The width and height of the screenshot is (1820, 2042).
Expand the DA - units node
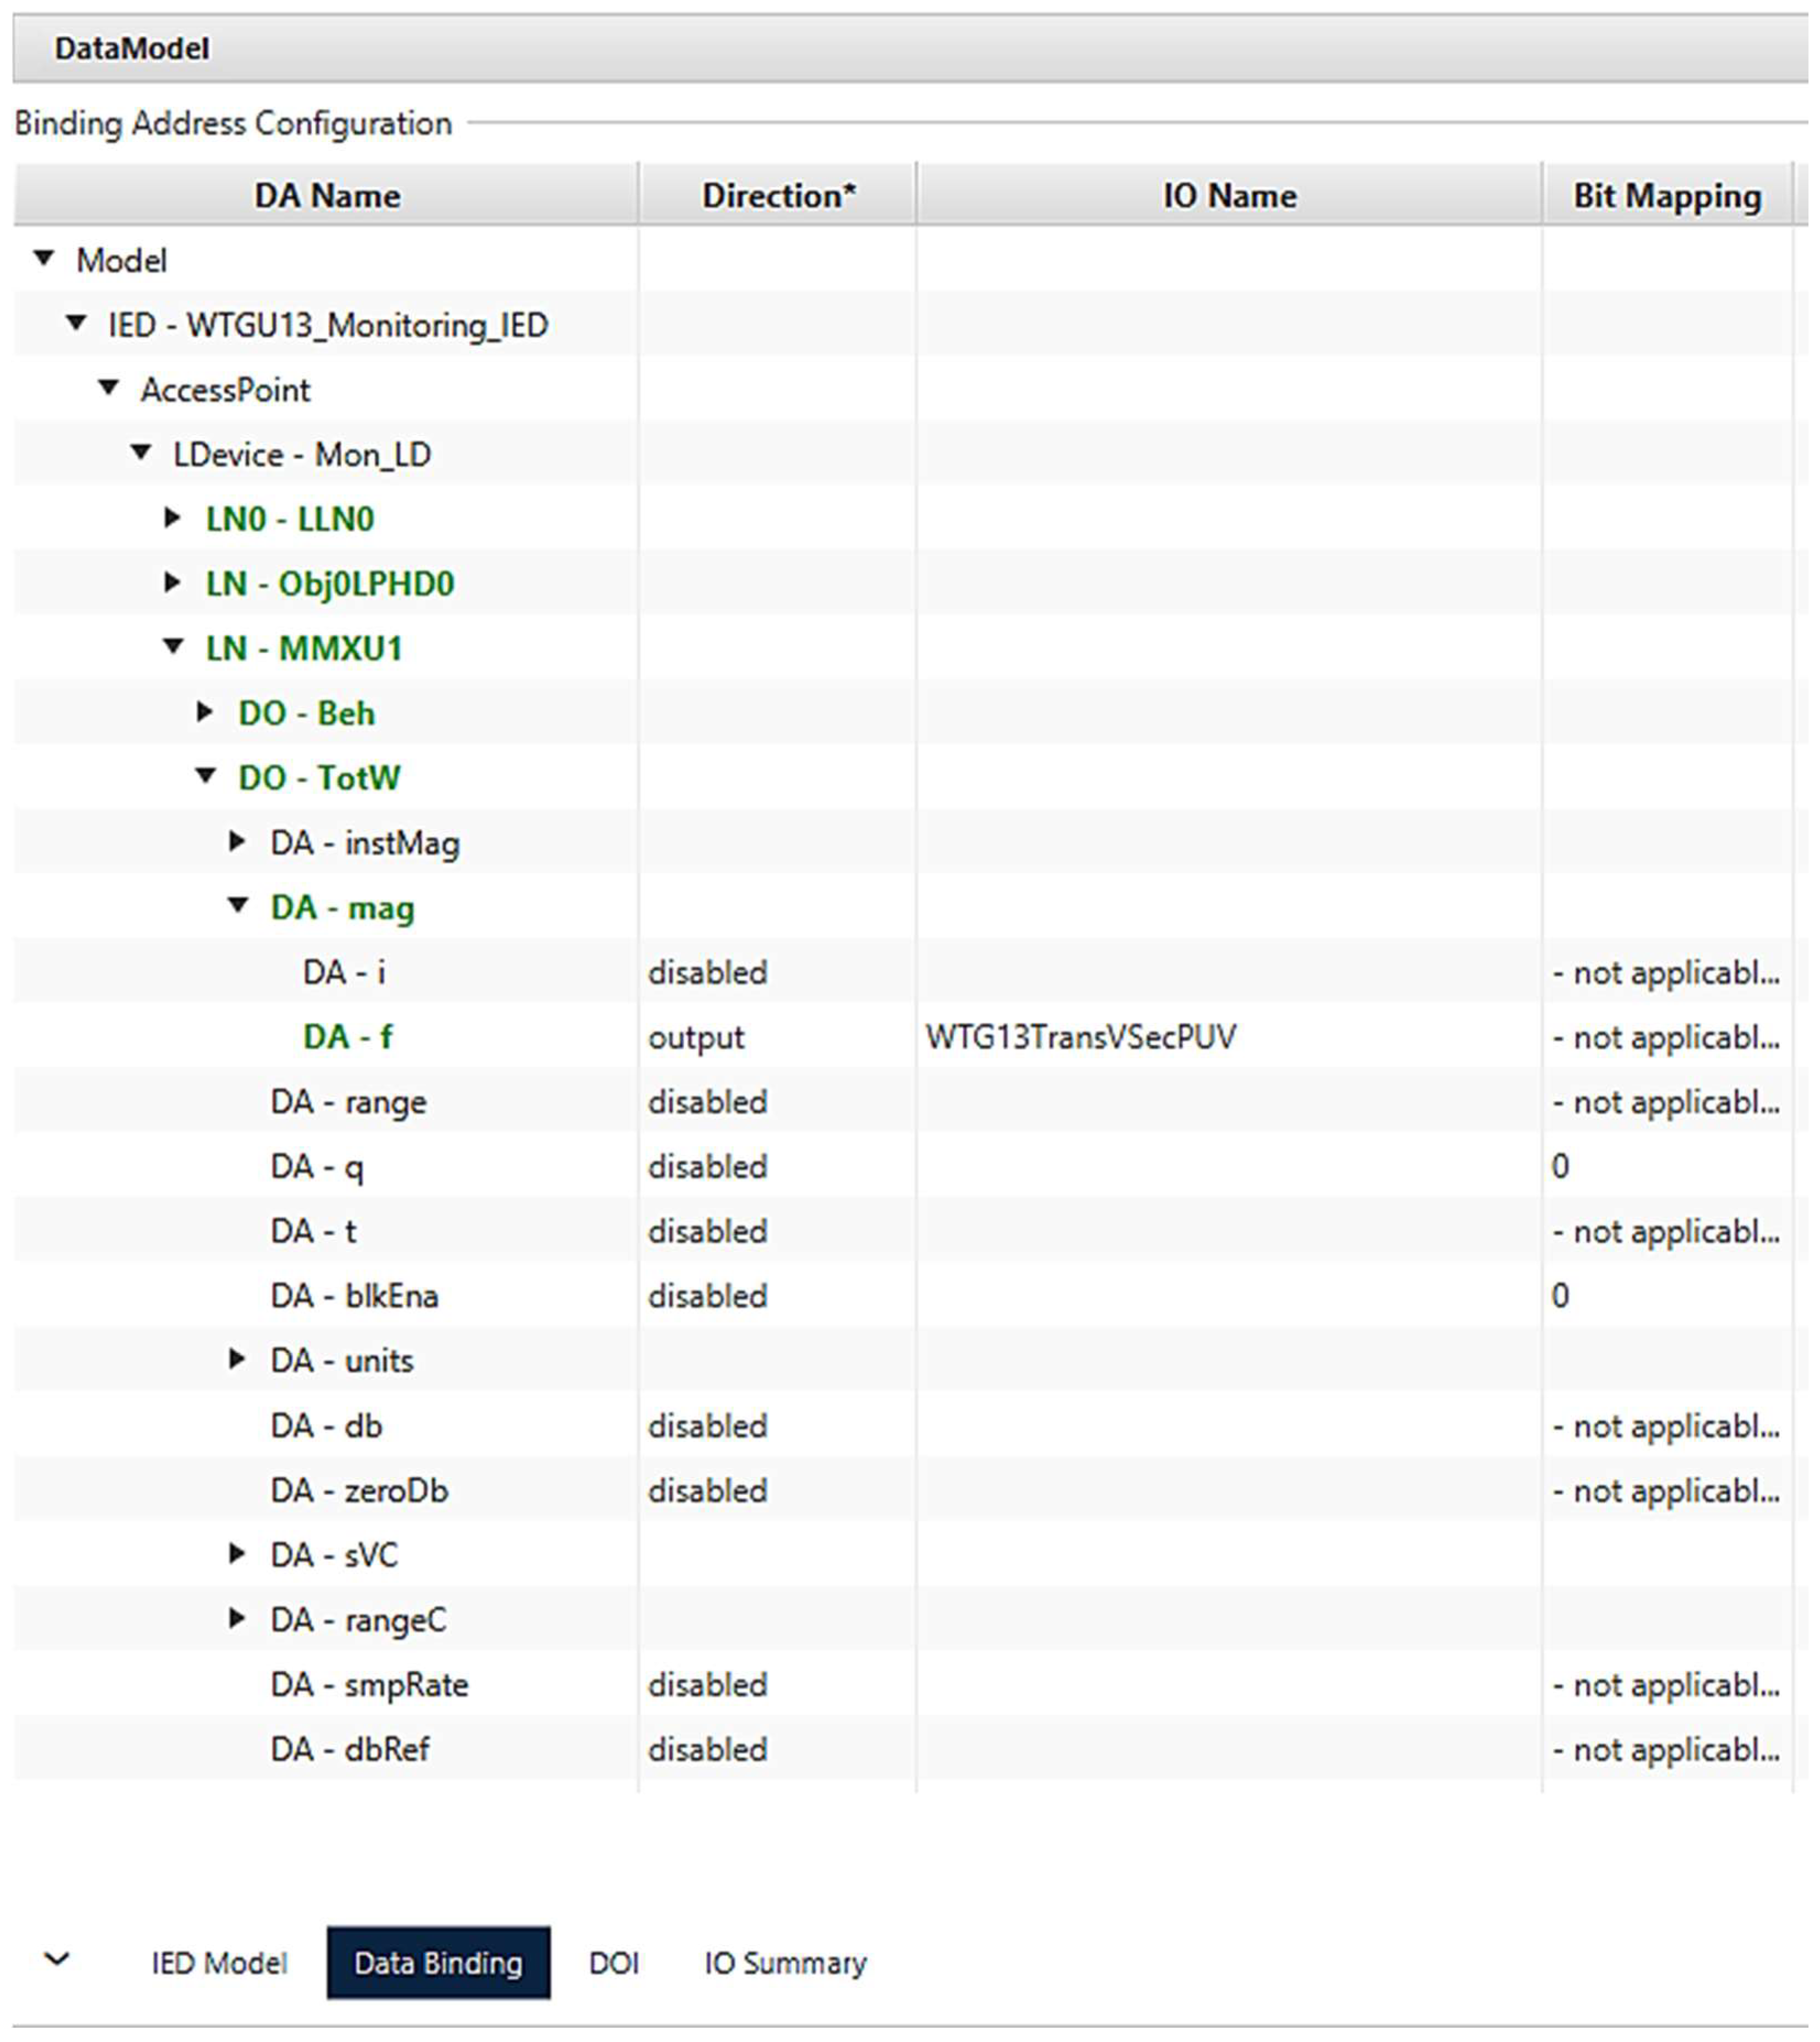point(238,1359)
